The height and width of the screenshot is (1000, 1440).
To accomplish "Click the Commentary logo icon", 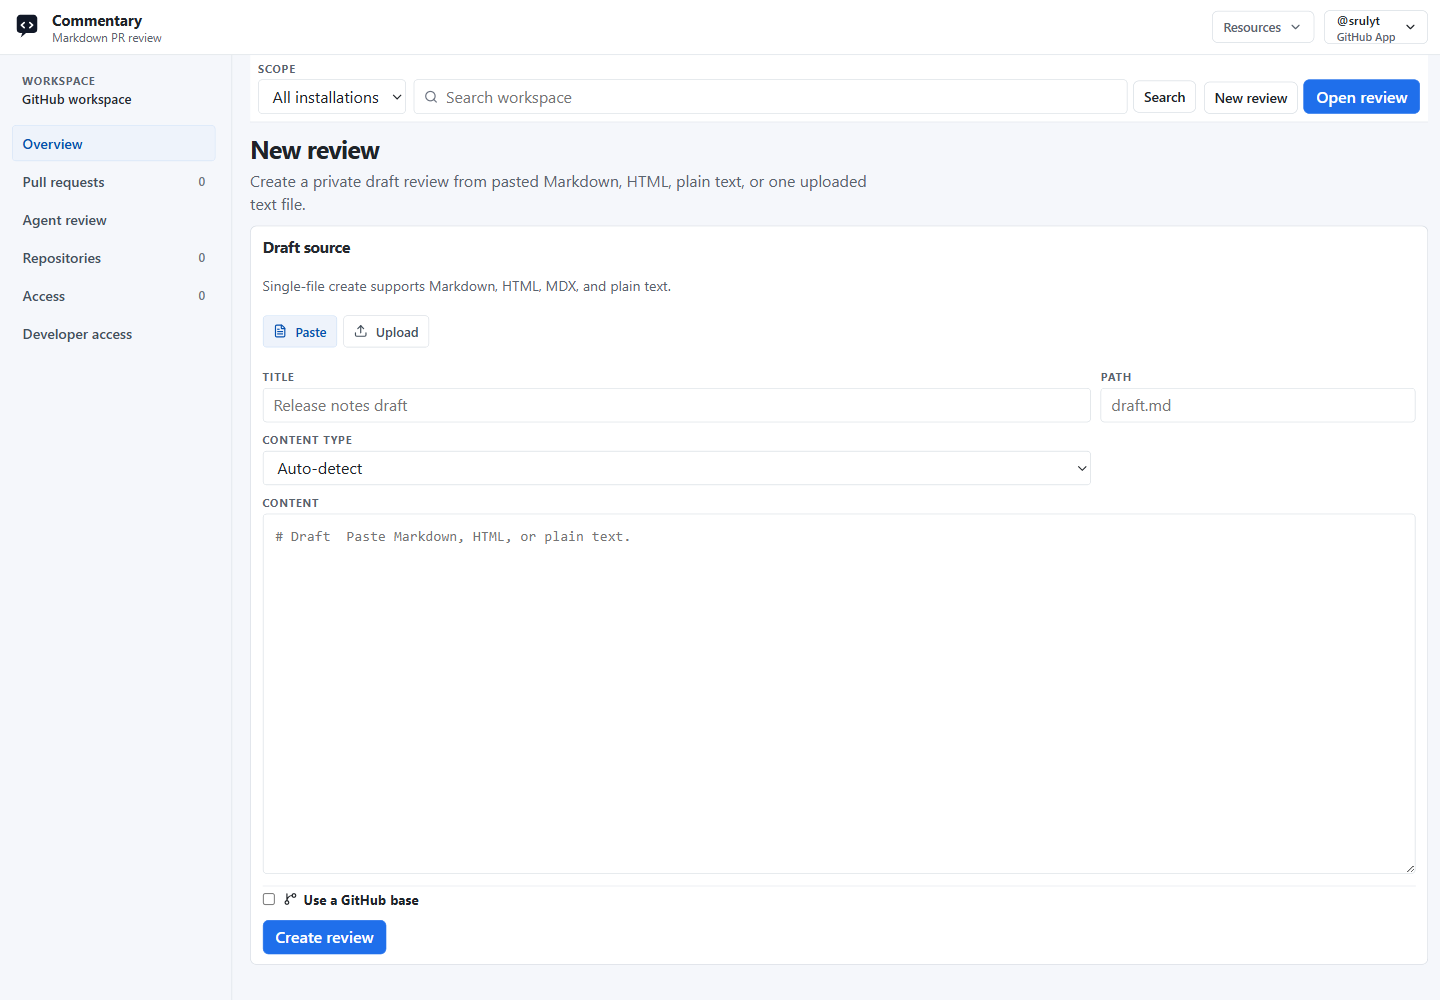I will (27, 26).
